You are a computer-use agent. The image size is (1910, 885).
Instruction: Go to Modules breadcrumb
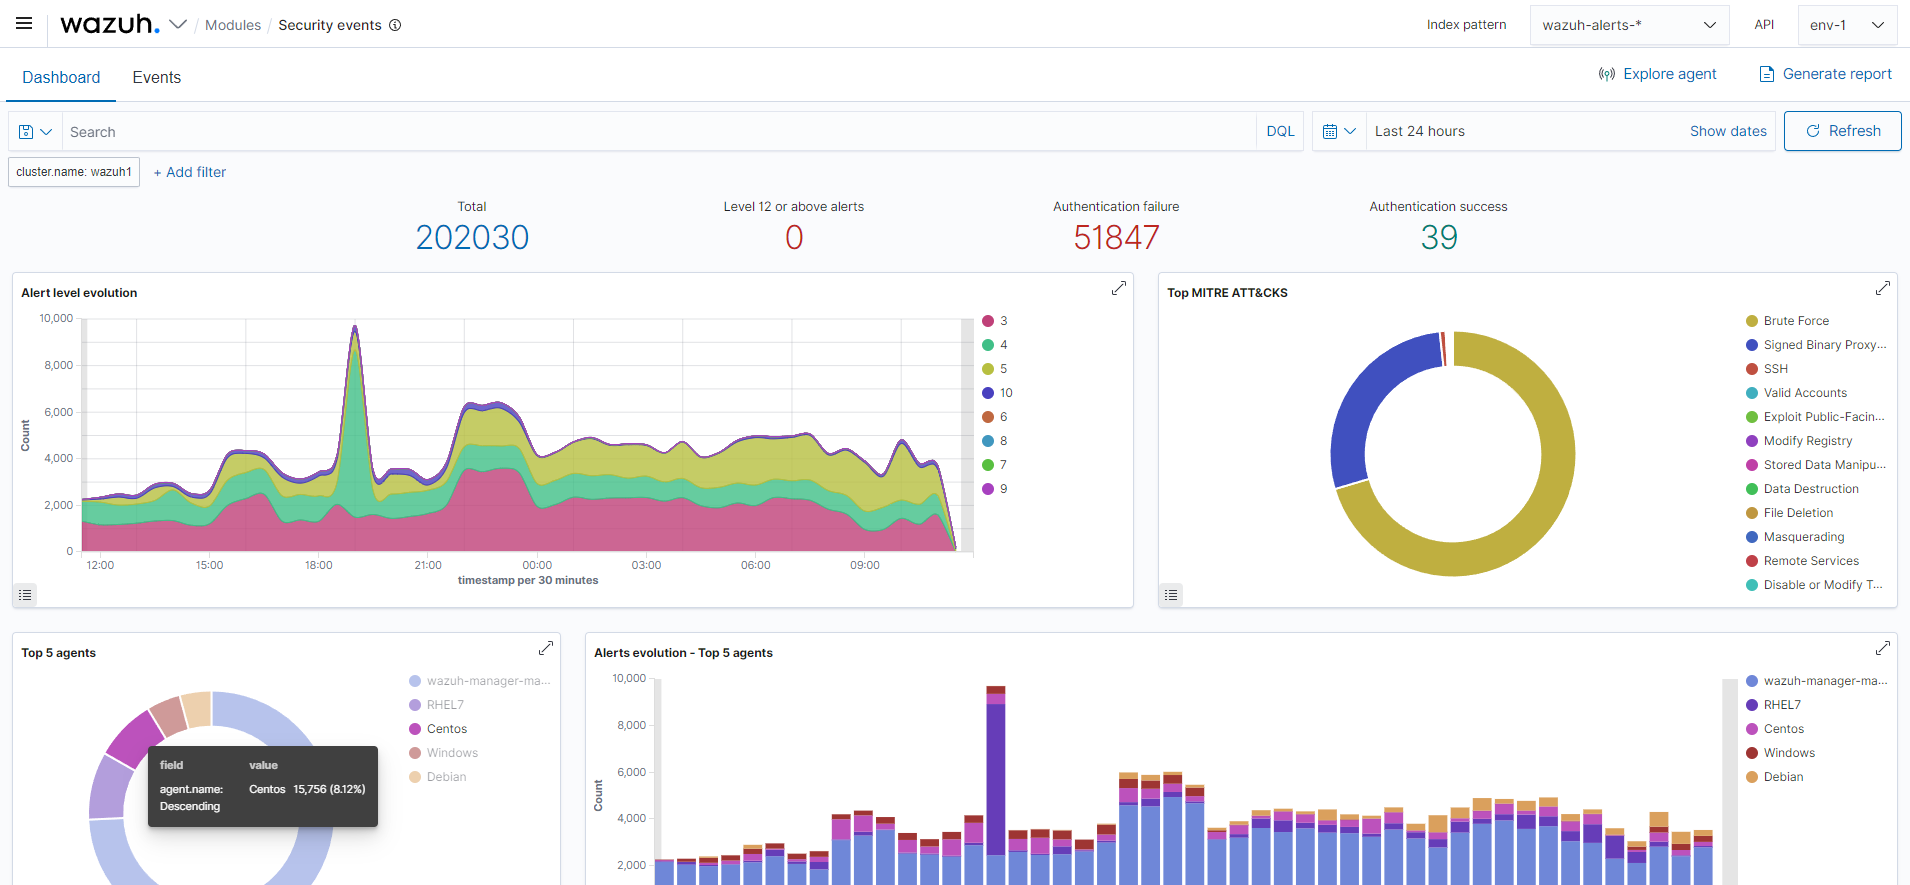(x=233, y=25)
